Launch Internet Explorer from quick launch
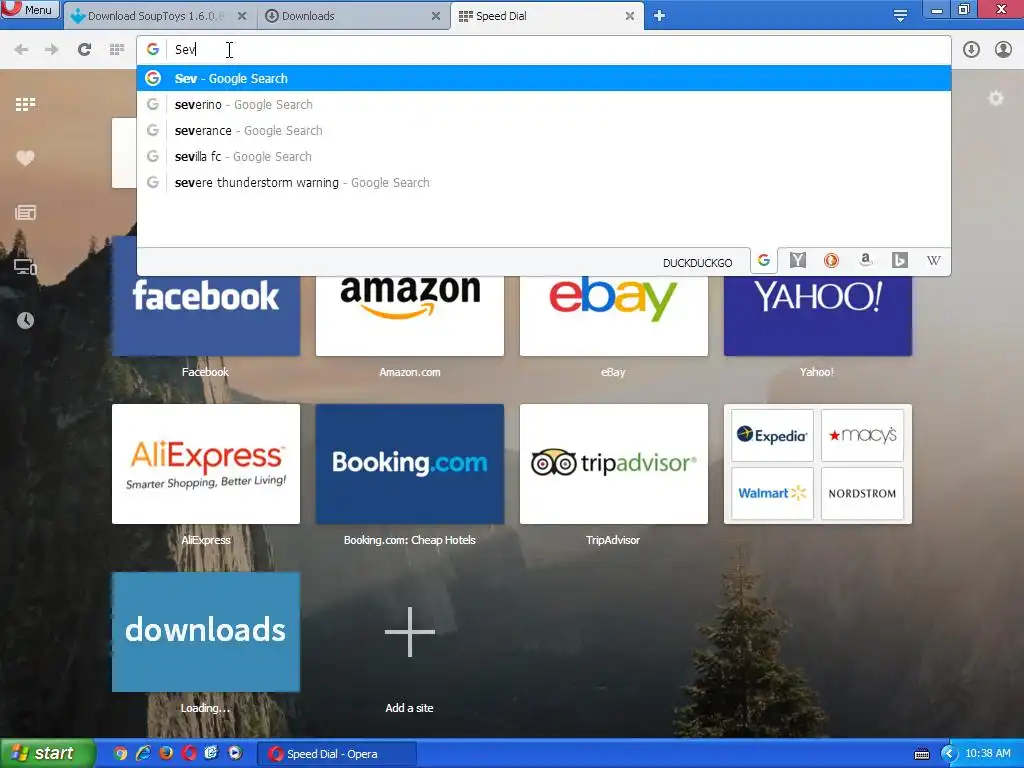The image size is (1024, 768). point(143,754)
